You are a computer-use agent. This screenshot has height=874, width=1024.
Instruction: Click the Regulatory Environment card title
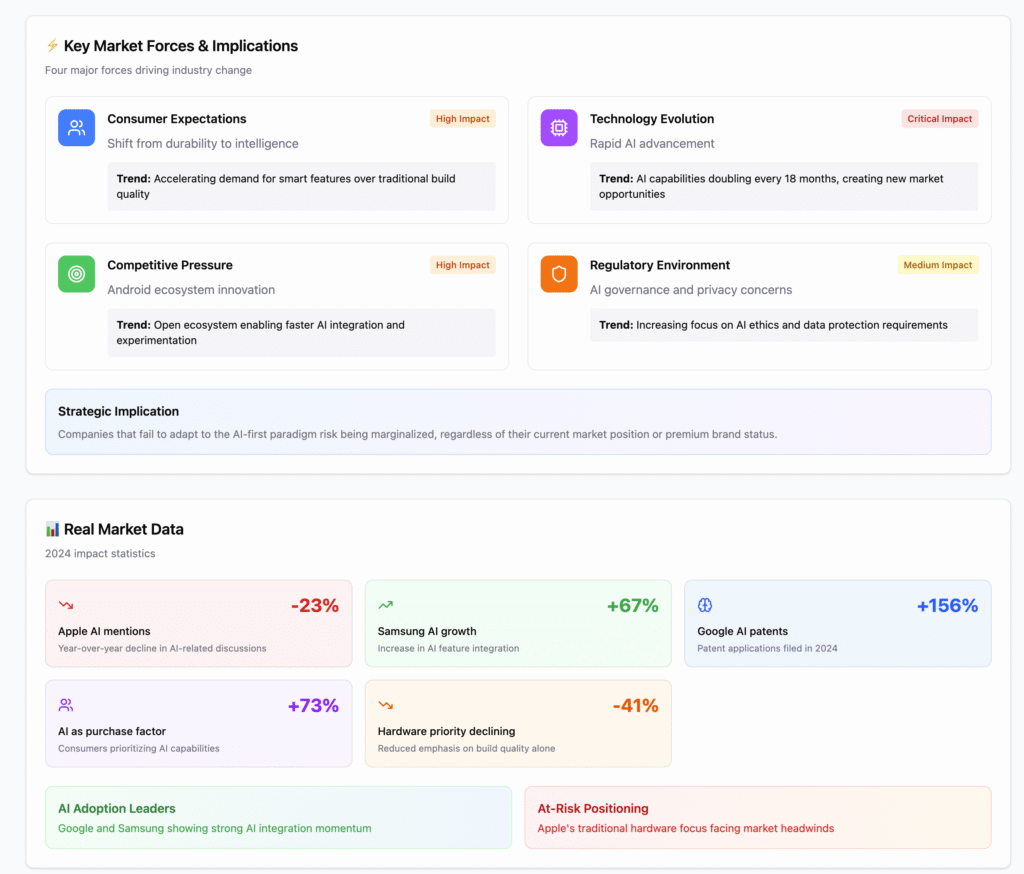(660, 265)
